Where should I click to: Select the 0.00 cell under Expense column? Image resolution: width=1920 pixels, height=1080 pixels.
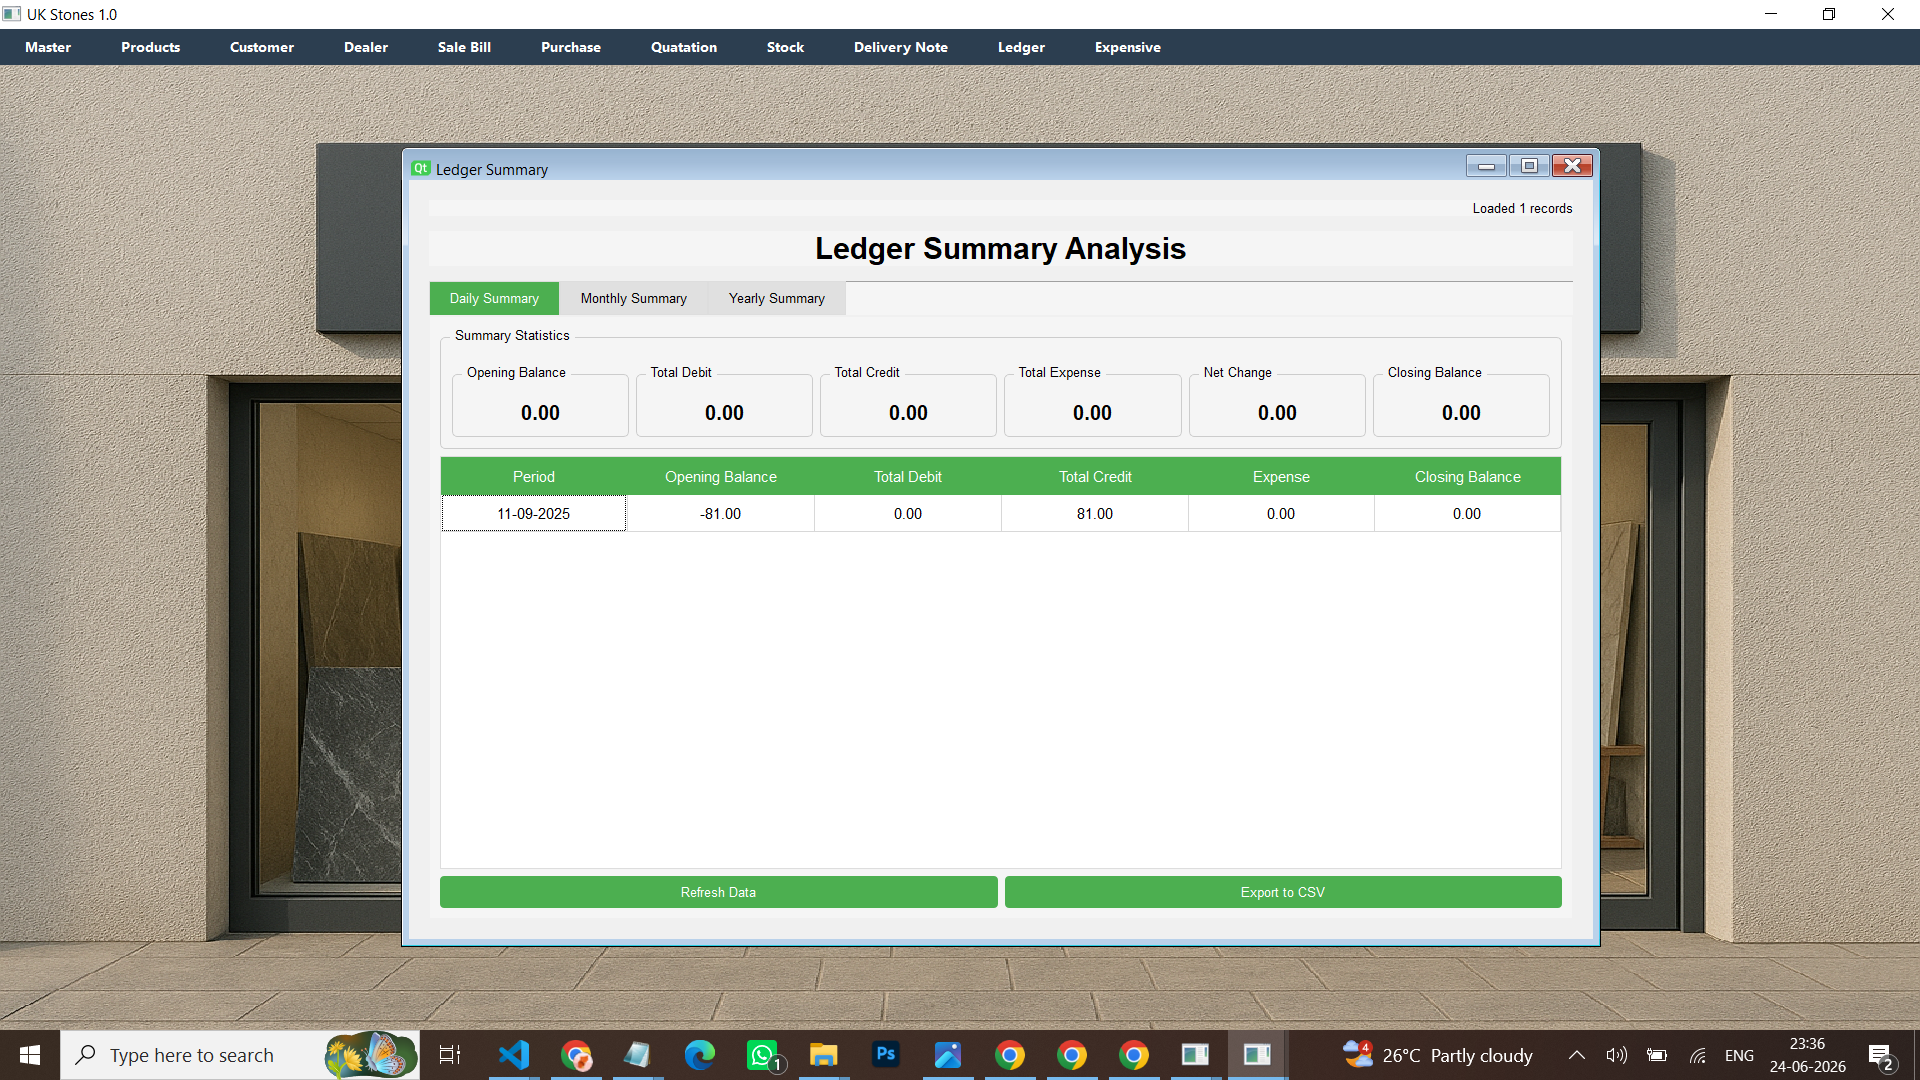(x=1281, y=514)
